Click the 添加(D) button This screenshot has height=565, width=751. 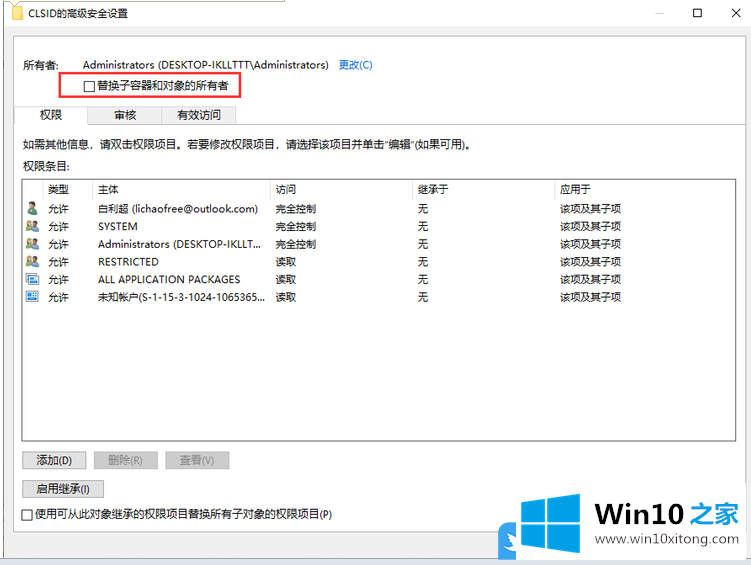coord(54,460)
